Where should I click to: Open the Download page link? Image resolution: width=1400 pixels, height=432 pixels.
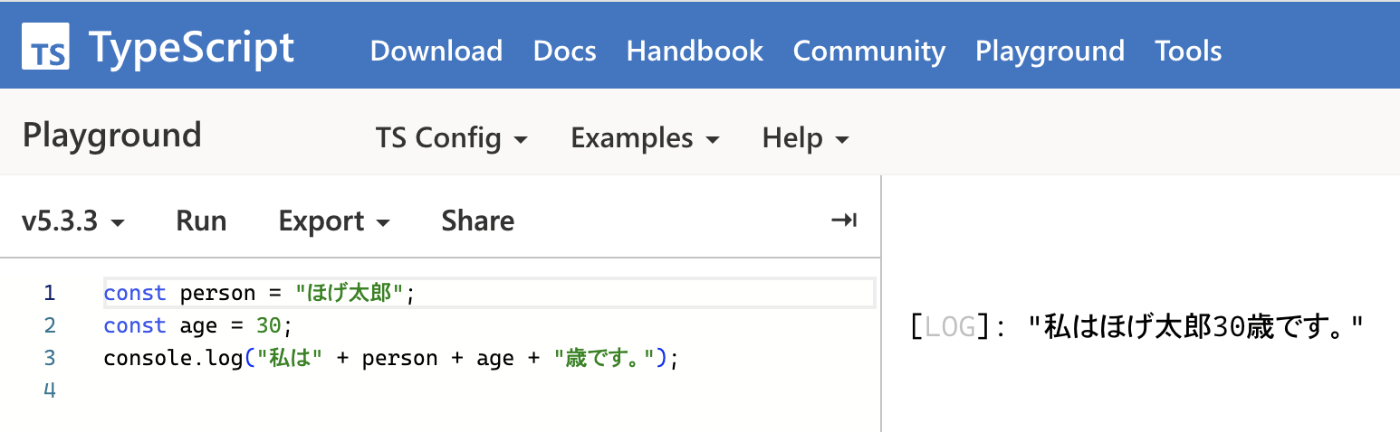click(x=436, y=51)
